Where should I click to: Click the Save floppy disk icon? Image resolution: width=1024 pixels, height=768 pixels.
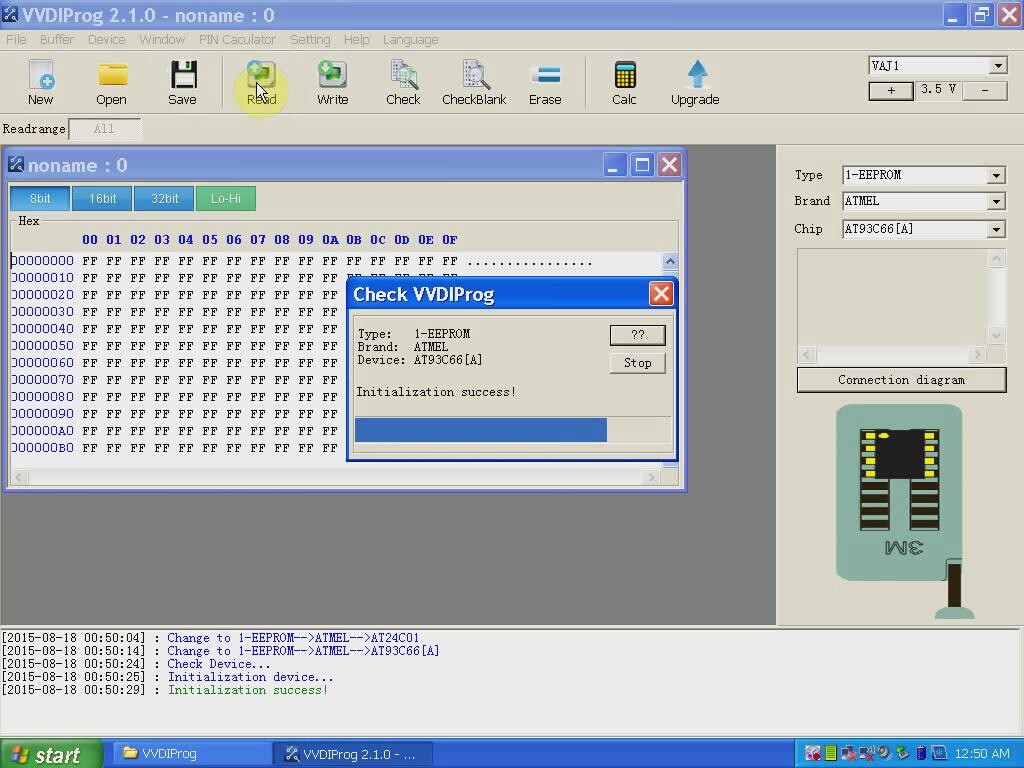(182, 82)
